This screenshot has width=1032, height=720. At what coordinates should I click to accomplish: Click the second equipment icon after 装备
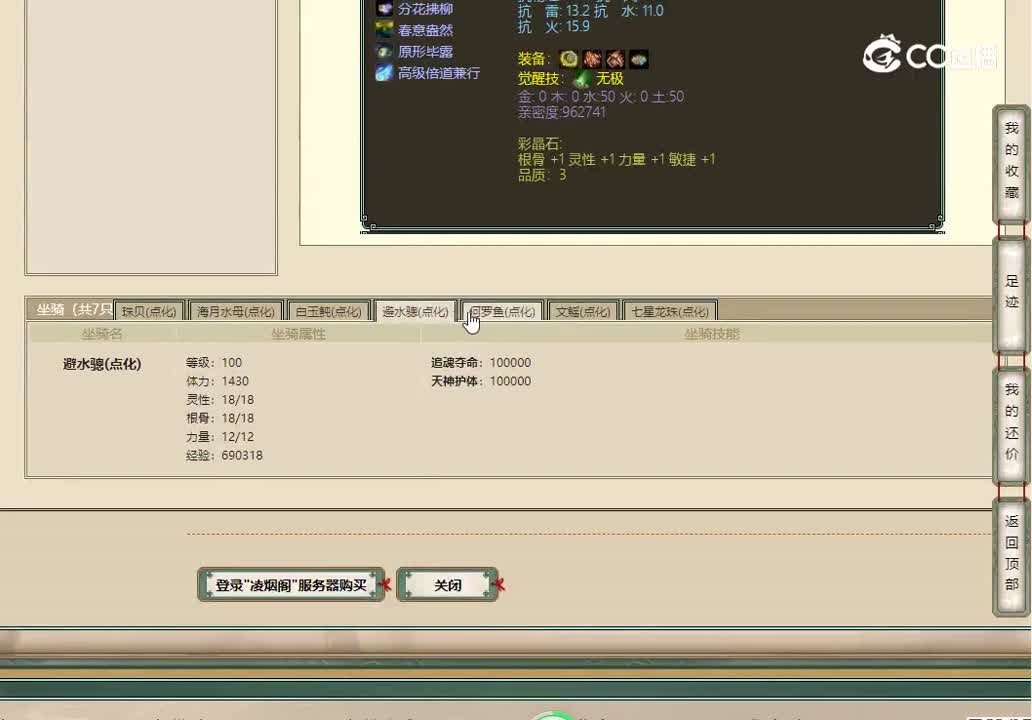(x=592, y=59)
